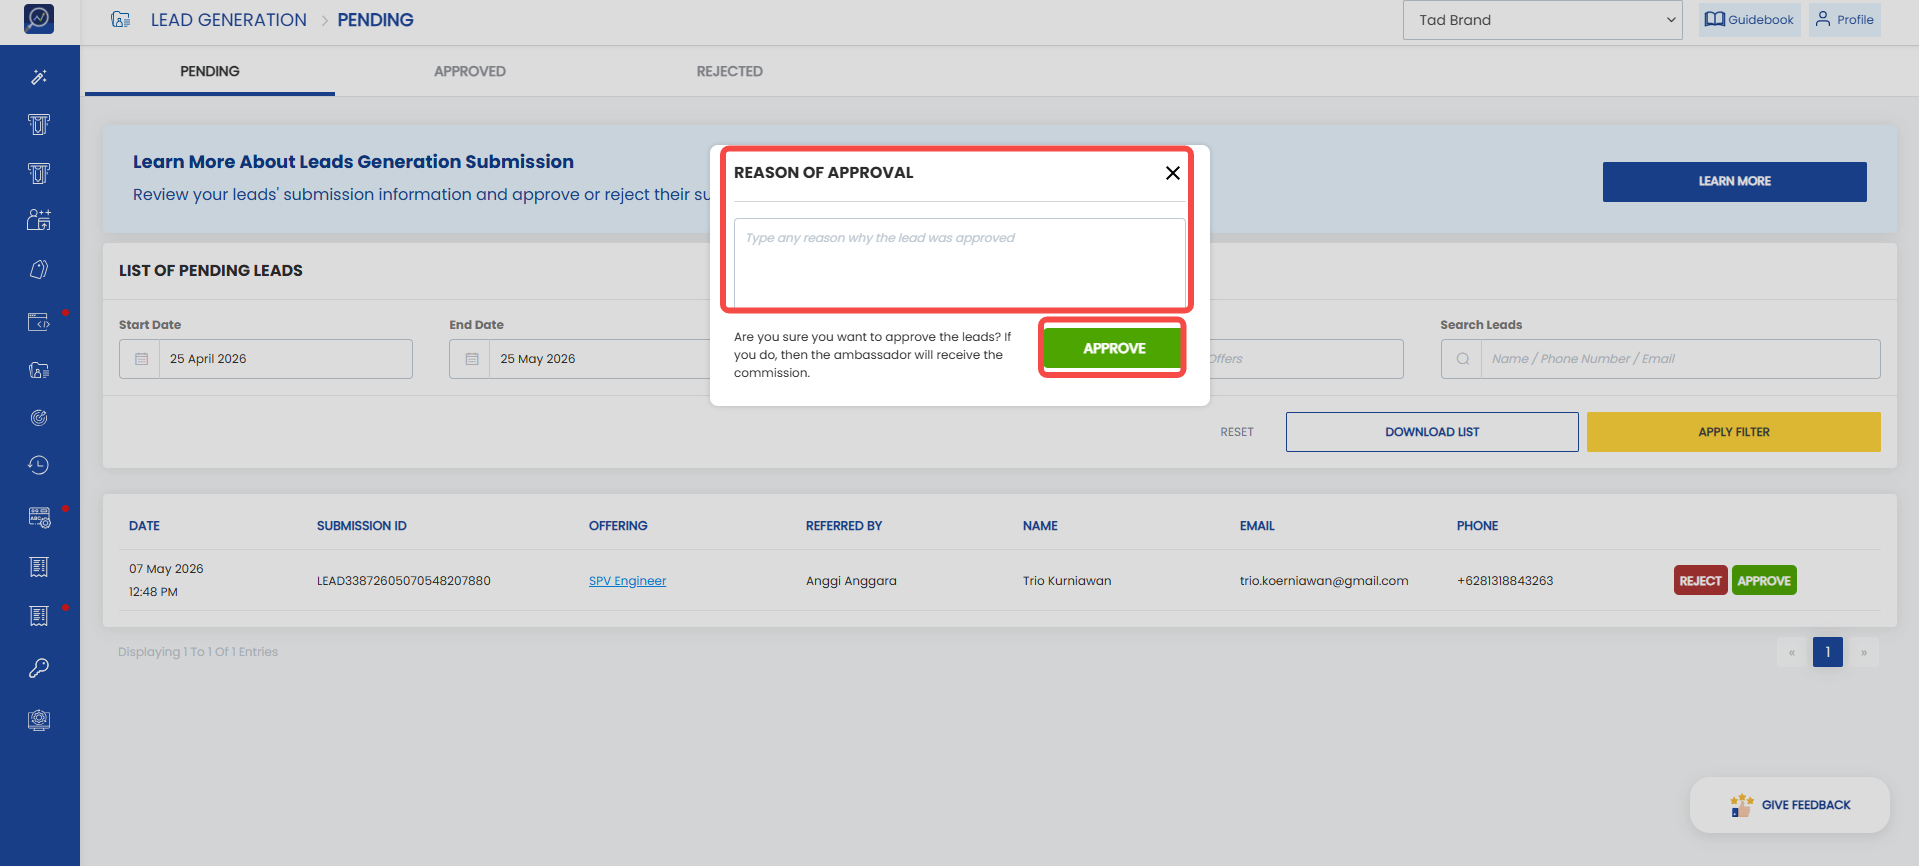This screenshot has width=1919, height=866.
Task: Go to the previous results page
Action: [x=1792, y=652]
